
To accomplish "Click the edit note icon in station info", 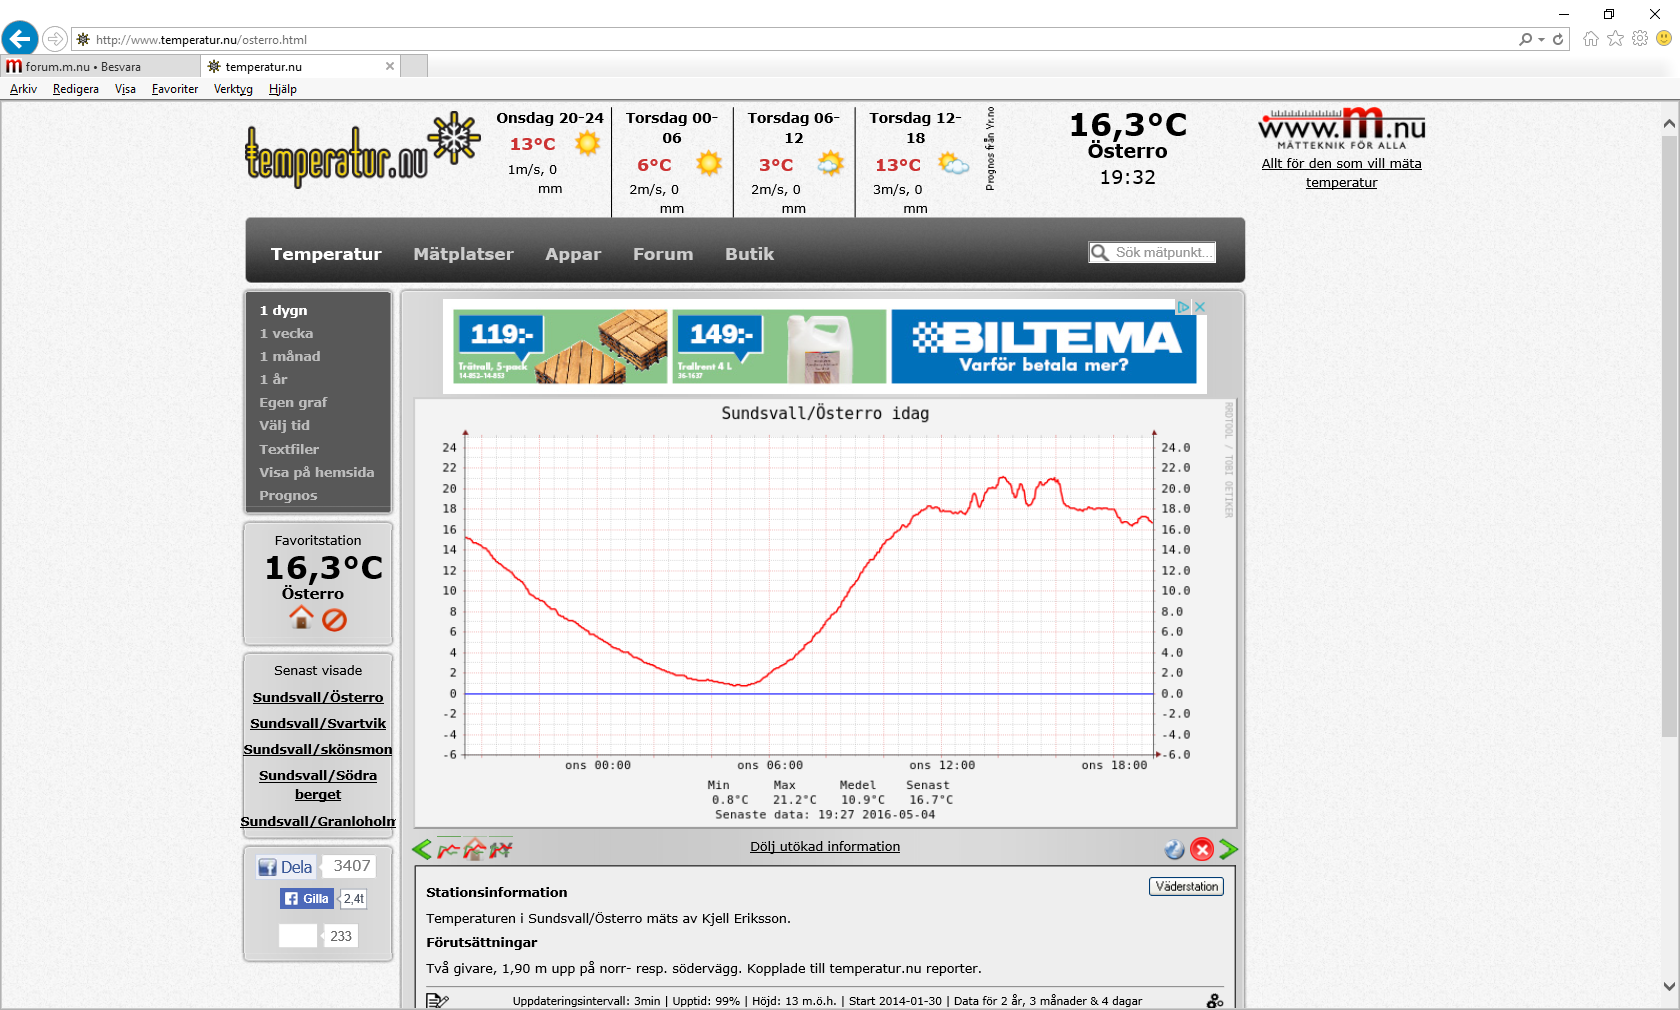I will pos(437,1000).
